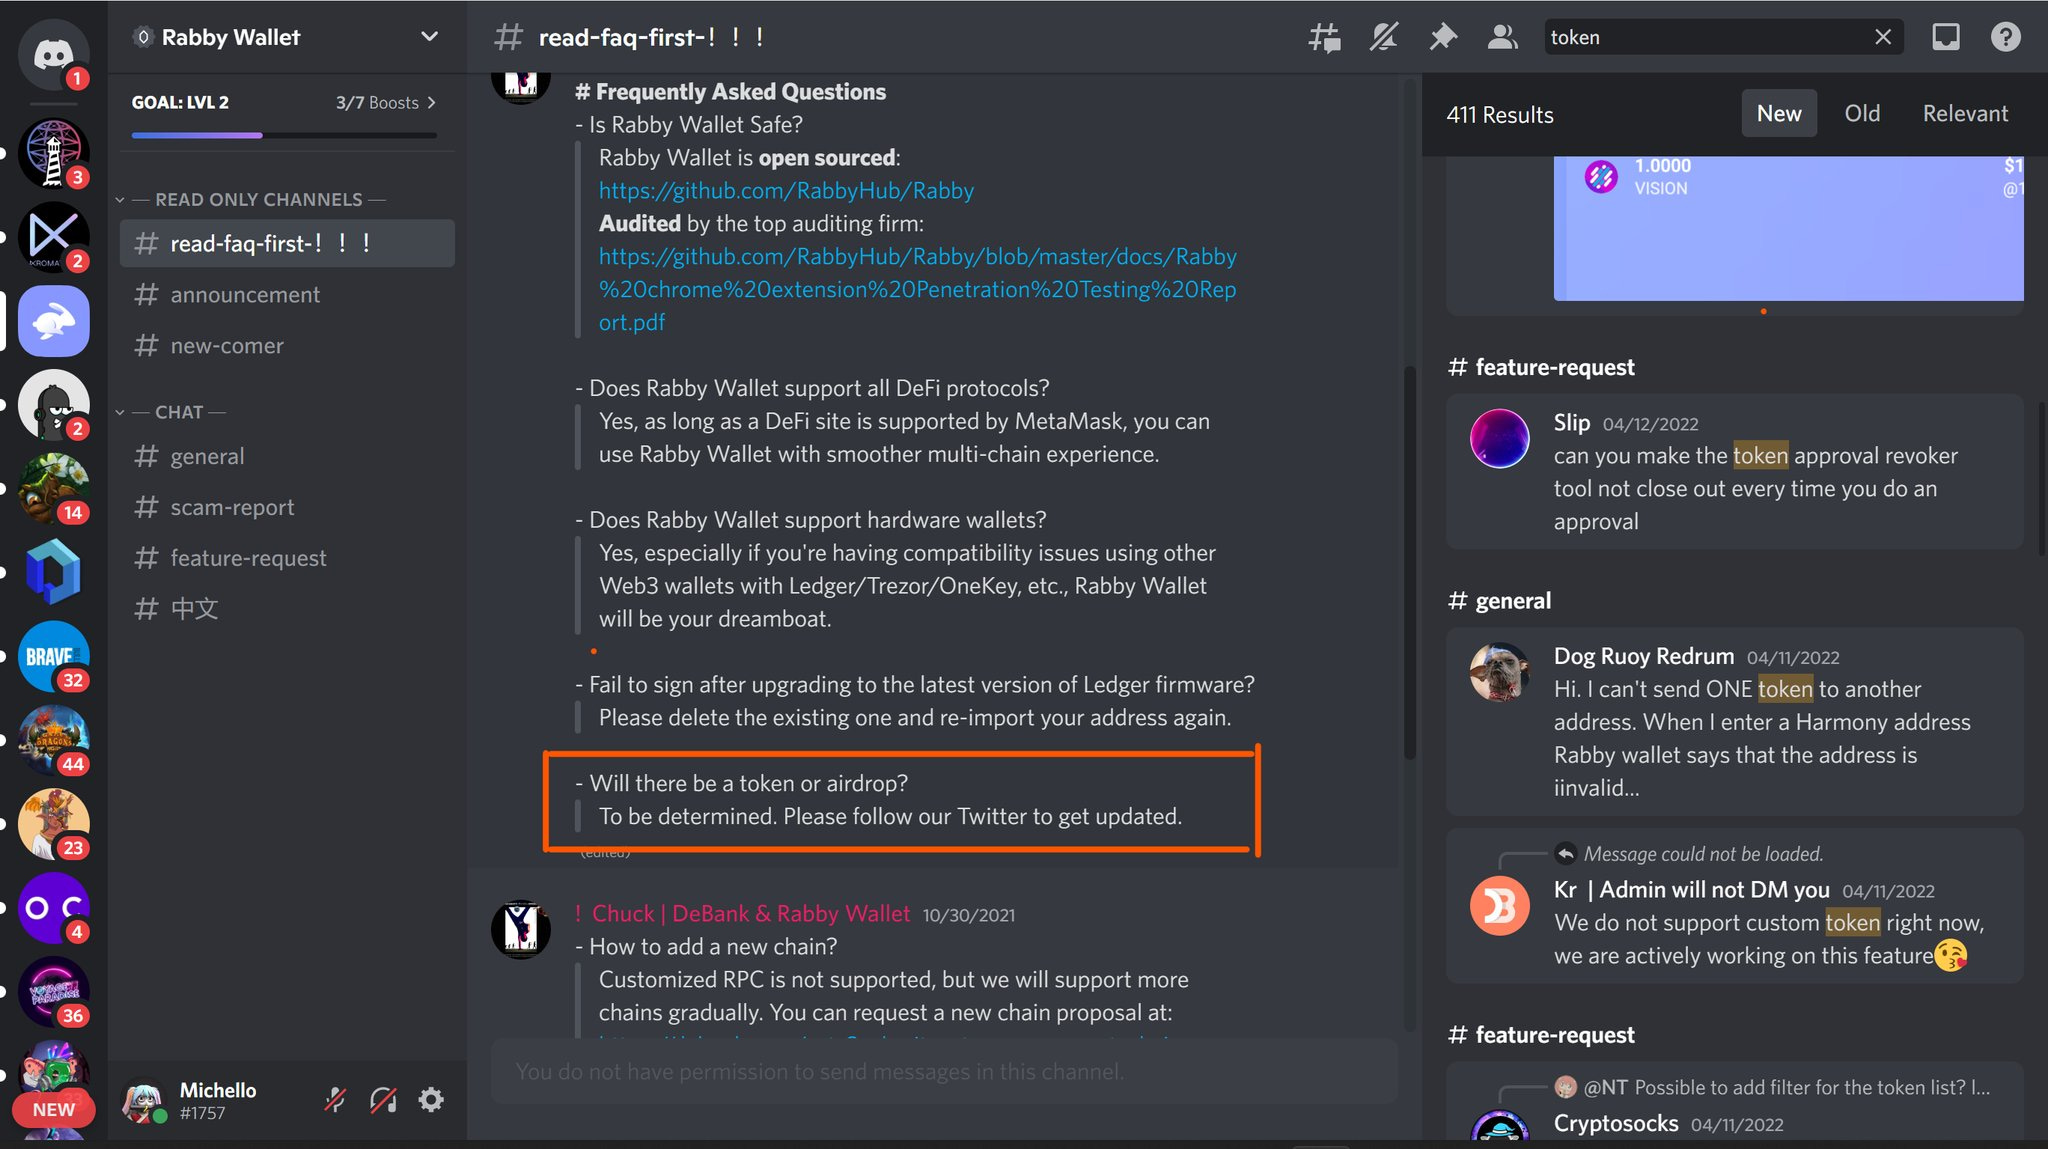Open the scam-report channel

tap(287, 507)
